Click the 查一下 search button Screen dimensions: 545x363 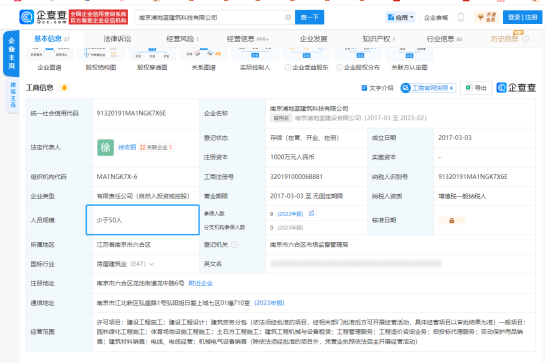click(309, 17)
